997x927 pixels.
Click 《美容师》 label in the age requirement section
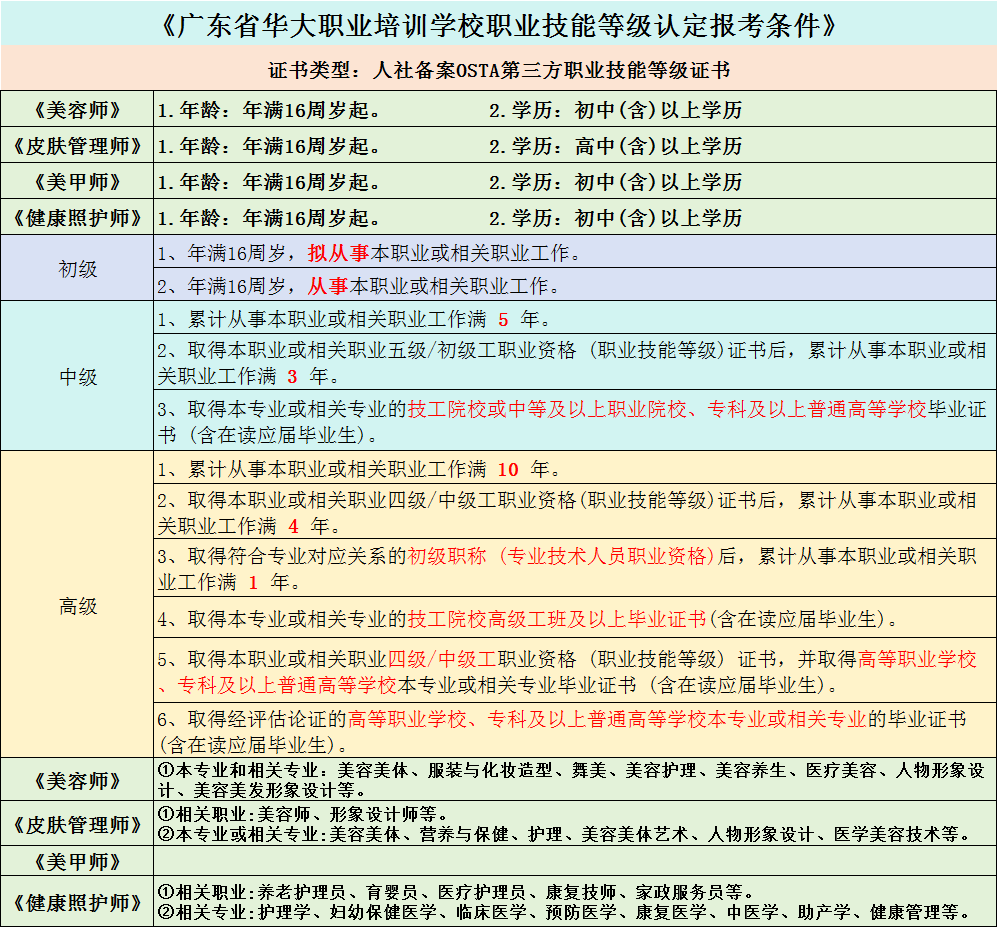click(77, 111)
